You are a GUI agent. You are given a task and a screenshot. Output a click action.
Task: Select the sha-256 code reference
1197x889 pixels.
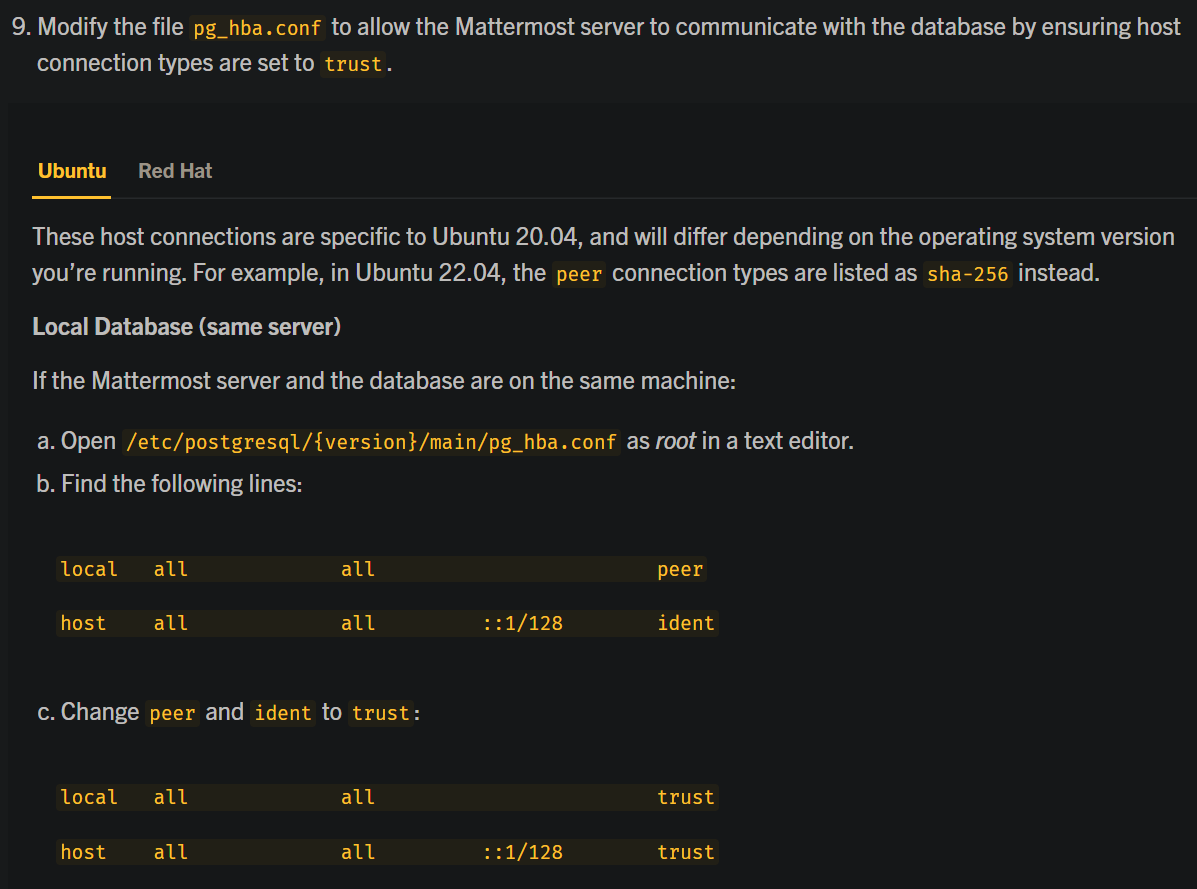pos(967,273)
